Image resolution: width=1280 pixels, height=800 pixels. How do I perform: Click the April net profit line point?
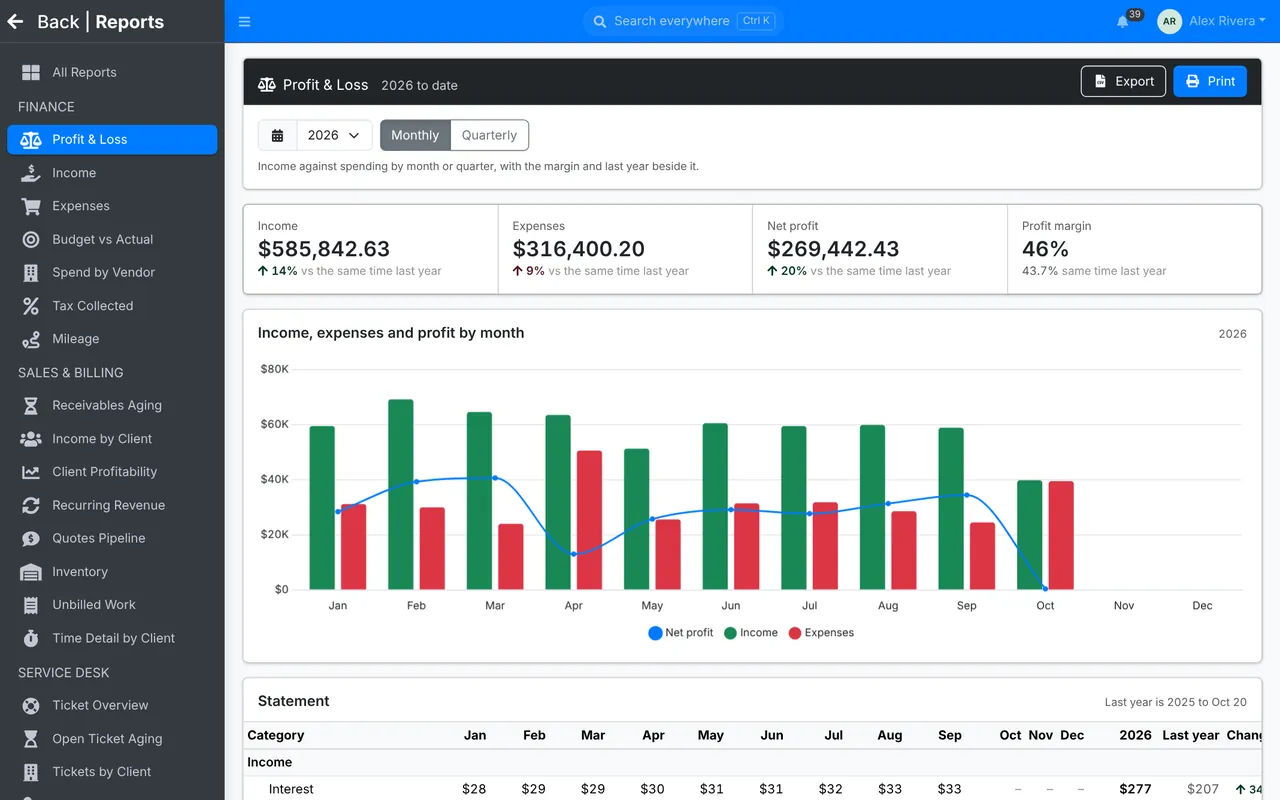click(x=574, y=553)
